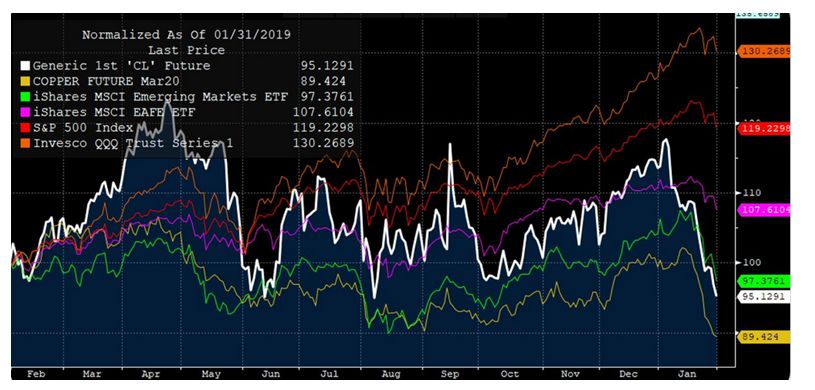Screen dimensions: 815x390
Task: Select the COPPER FUTURE Mar20 legend label
Action: (107, 81)
